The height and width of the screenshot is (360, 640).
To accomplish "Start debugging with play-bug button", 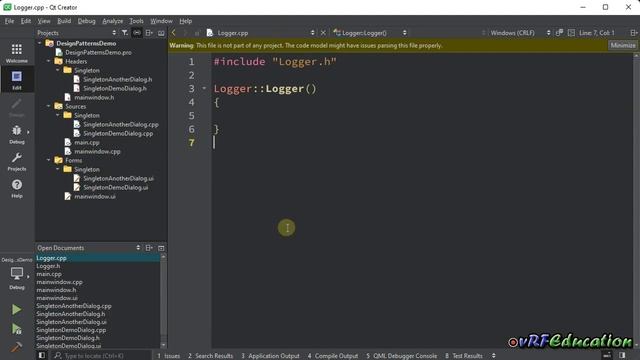I will click(16, 329).
